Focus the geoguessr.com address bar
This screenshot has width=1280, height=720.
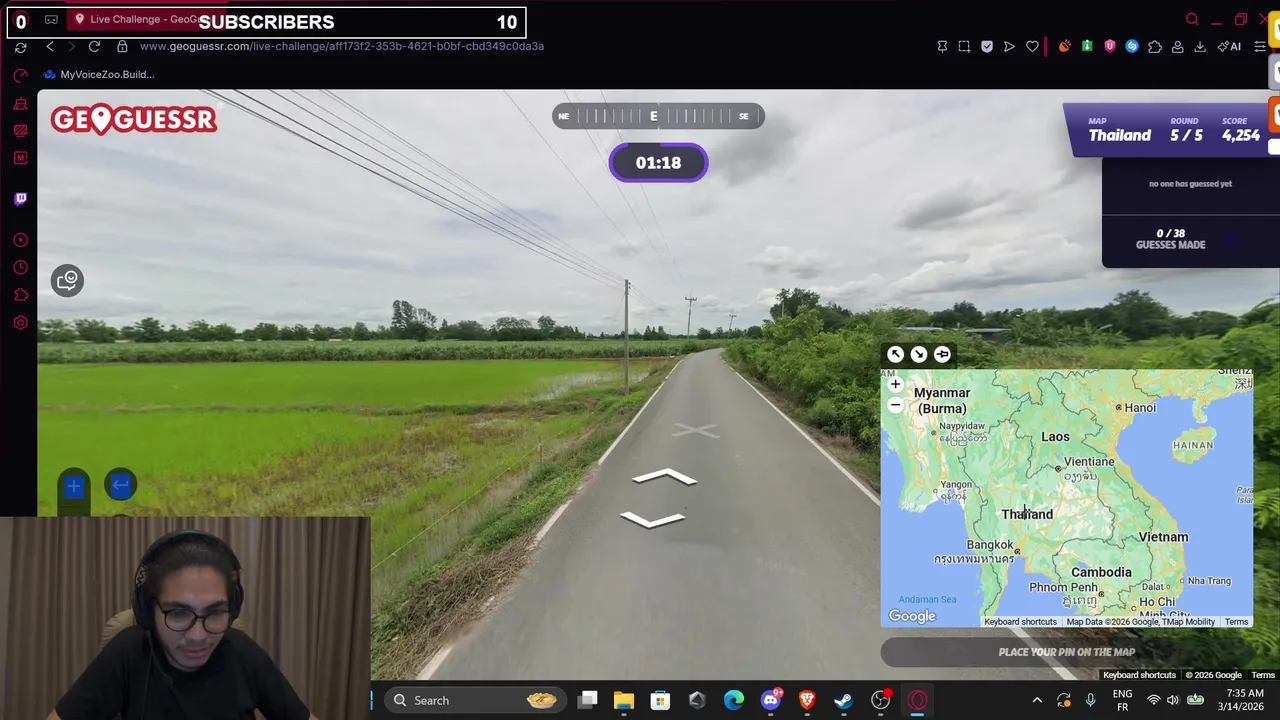coord(342,46)
